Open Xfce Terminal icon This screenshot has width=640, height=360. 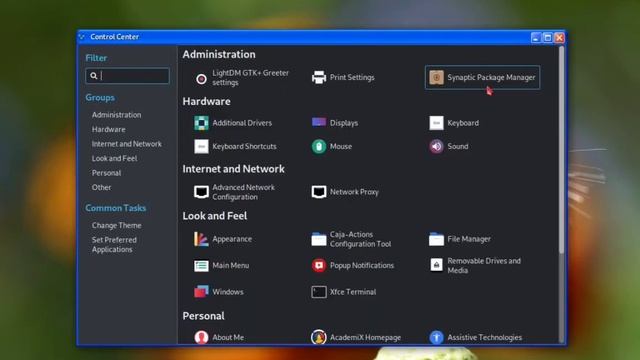pos(319,292)
